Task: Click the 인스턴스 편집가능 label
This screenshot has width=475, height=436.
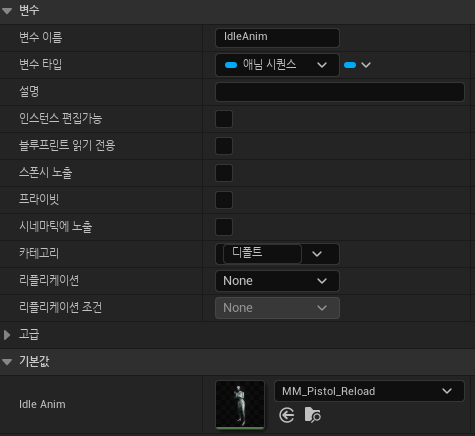Action: point(60,118)
